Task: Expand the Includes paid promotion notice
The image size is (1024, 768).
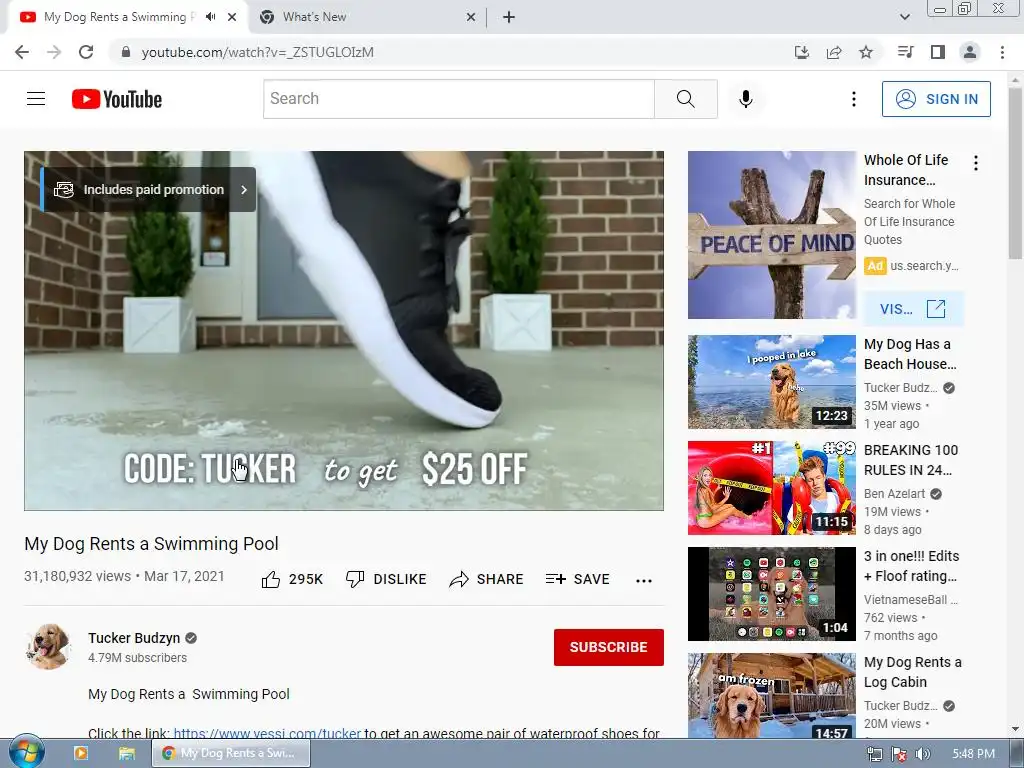Action: pyautogui.click(x=148, y=189)
